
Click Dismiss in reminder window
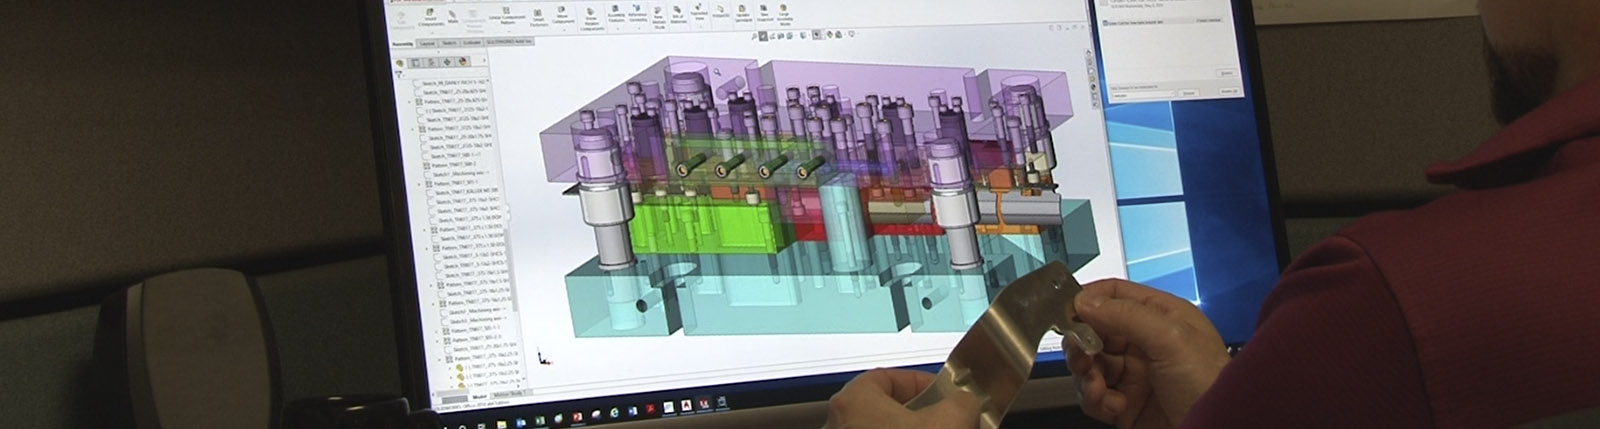1226,73
